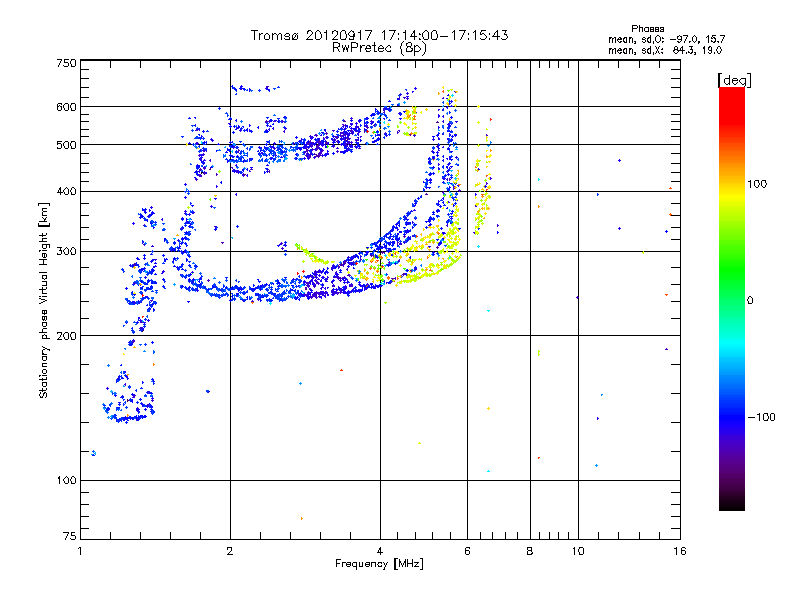Click the x-axis tick label "10"

point(578,551)
